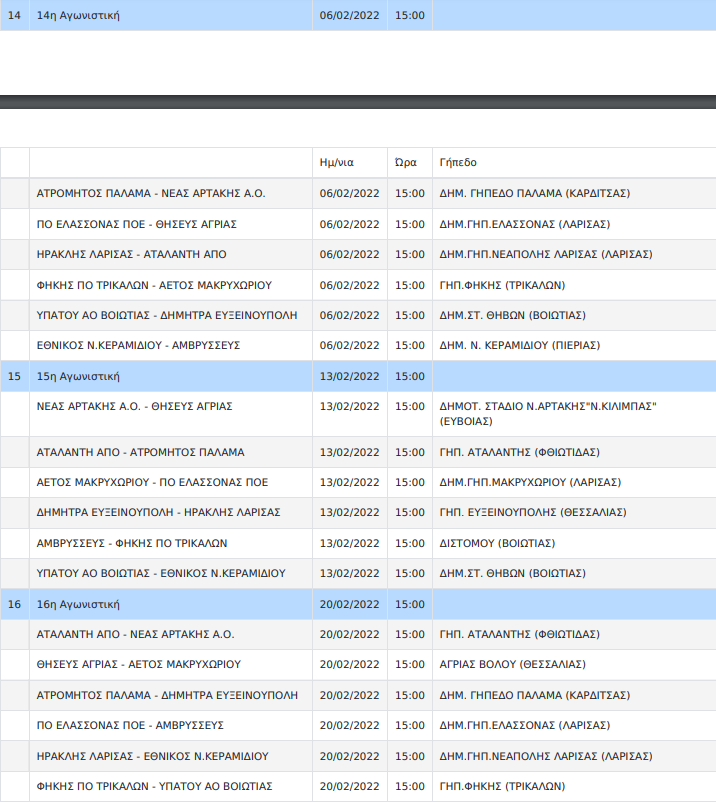
Task: Click date 06/02/2022 in 14η Αγωνιστική row
Action: (349, 15)
